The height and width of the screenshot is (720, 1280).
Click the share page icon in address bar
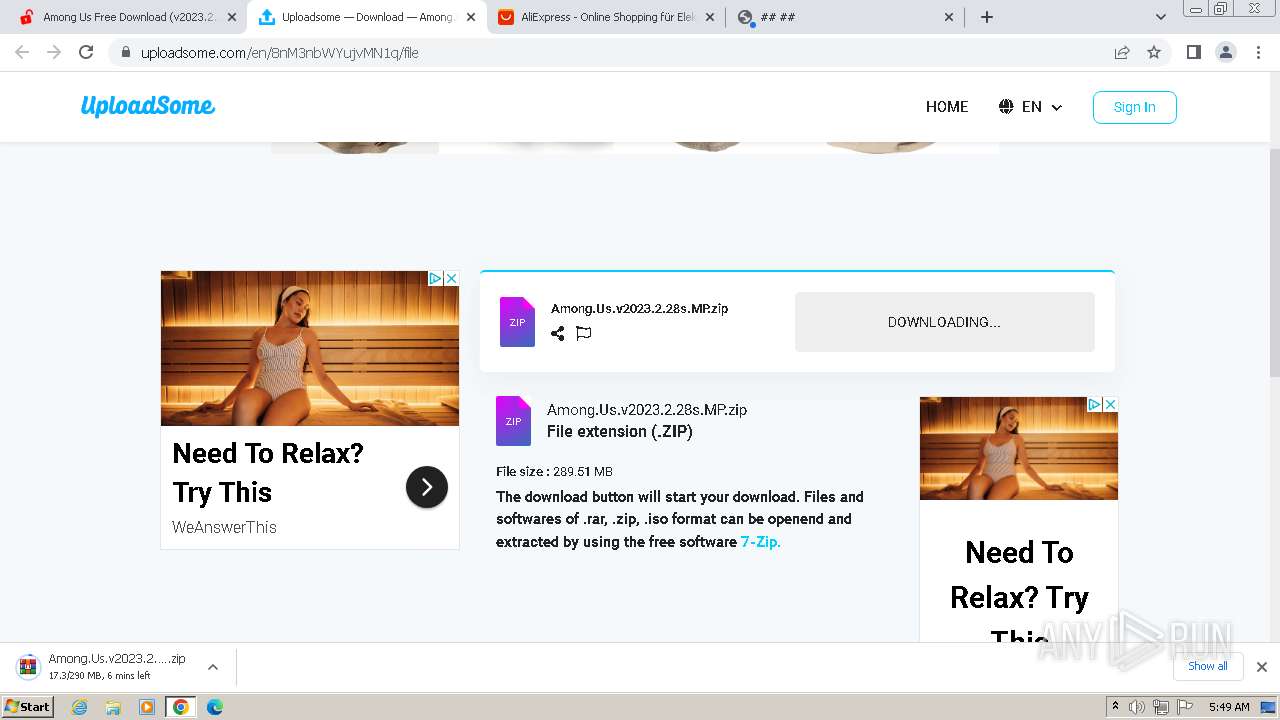coord(1122,52)
